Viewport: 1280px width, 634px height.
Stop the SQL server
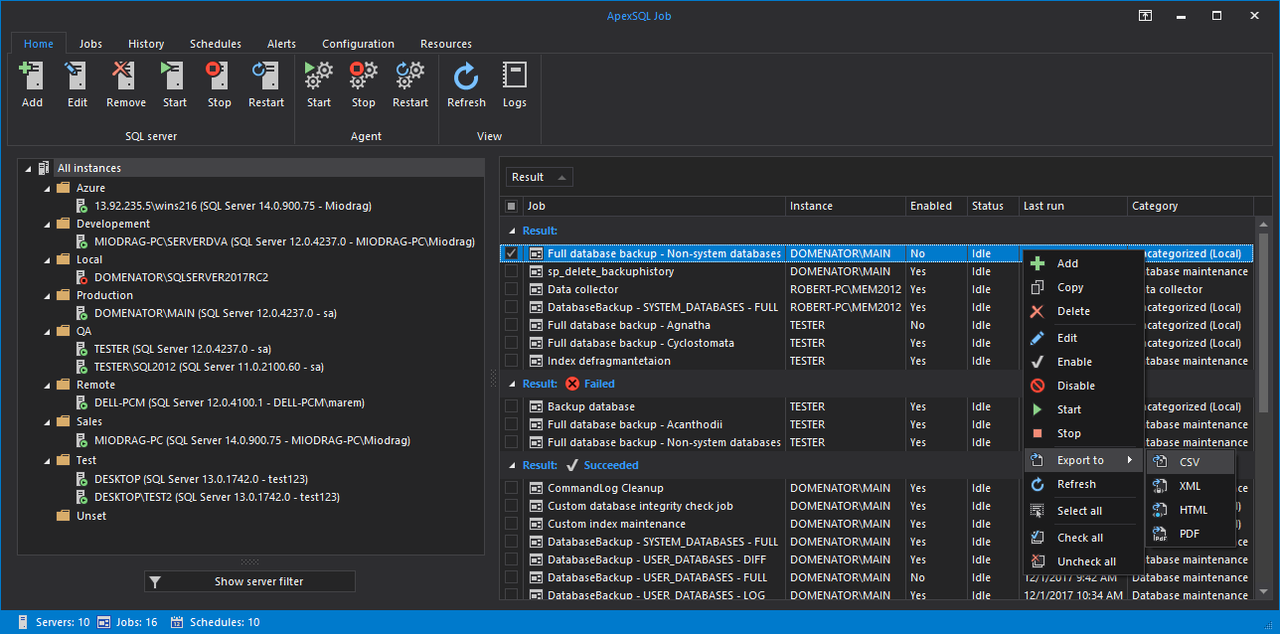[x=219, y=76]
